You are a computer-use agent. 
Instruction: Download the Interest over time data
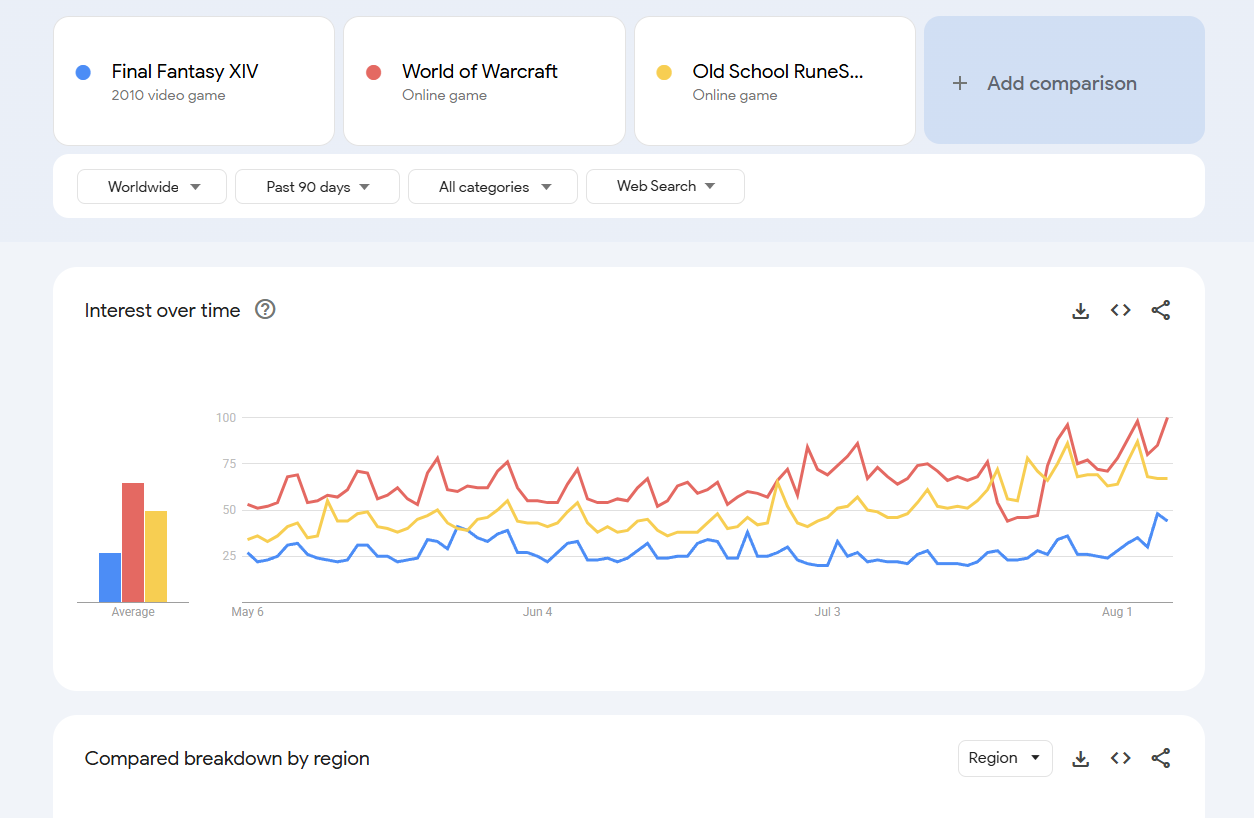click(x=1080, y=311)
